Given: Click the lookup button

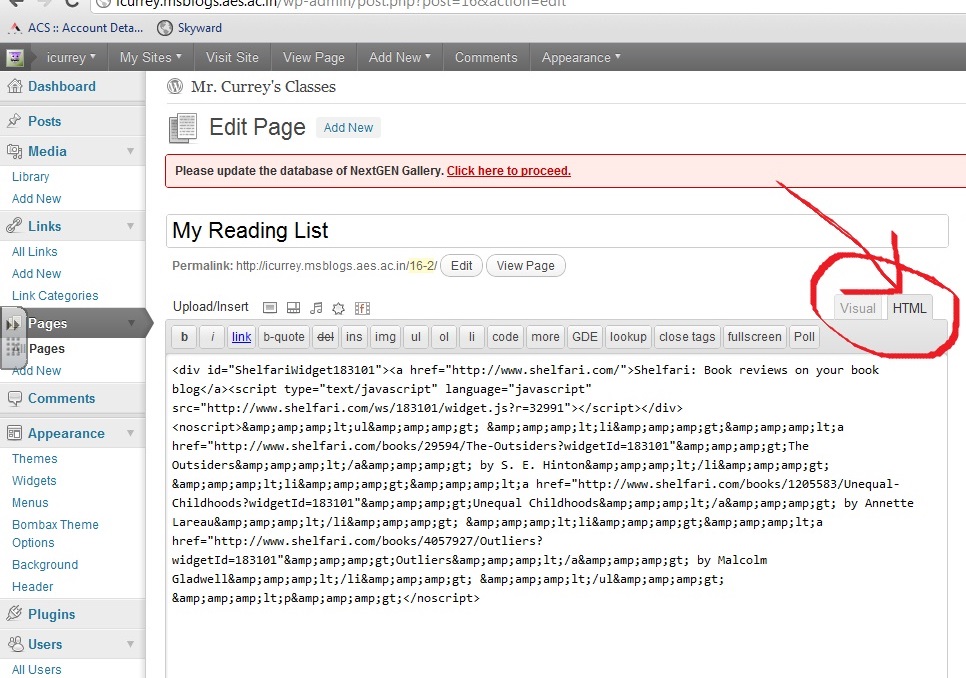Looking at the screenshot, I should pyautogui.click(x=628, y=337).
